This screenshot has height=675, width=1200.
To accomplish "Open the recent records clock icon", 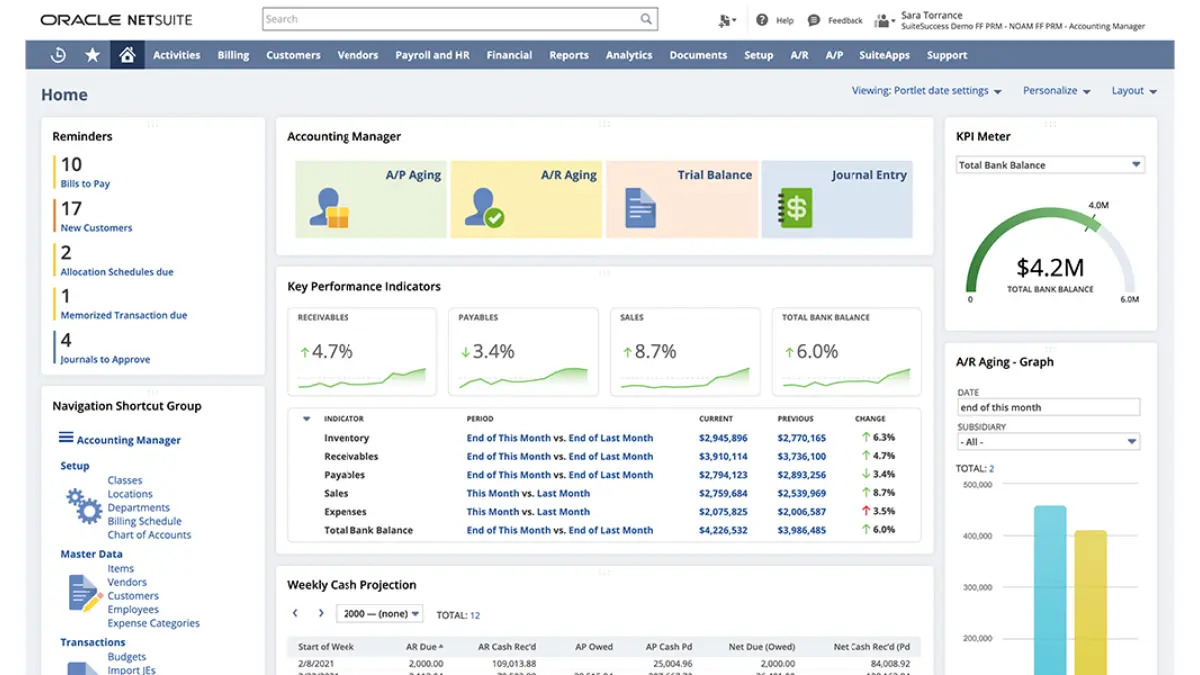I will pyautogui.click(x=57, y=55).
